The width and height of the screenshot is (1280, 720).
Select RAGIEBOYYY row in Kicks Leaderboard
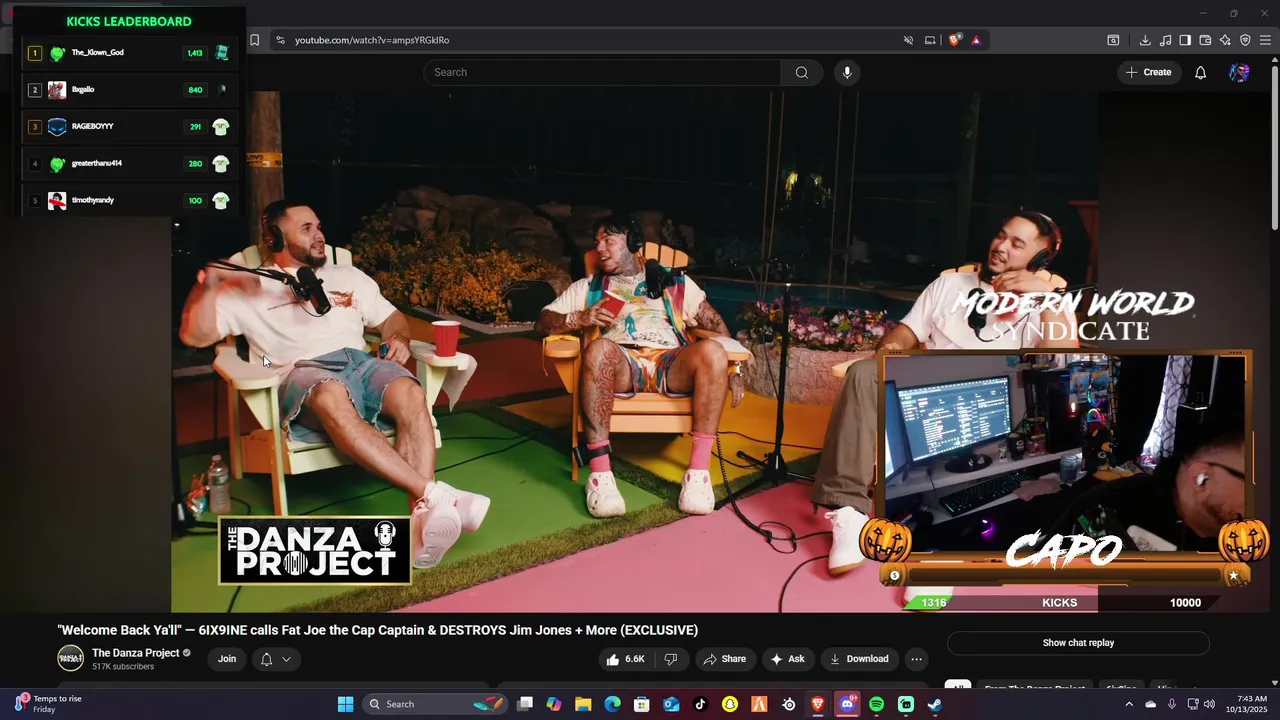coord(129,127)
